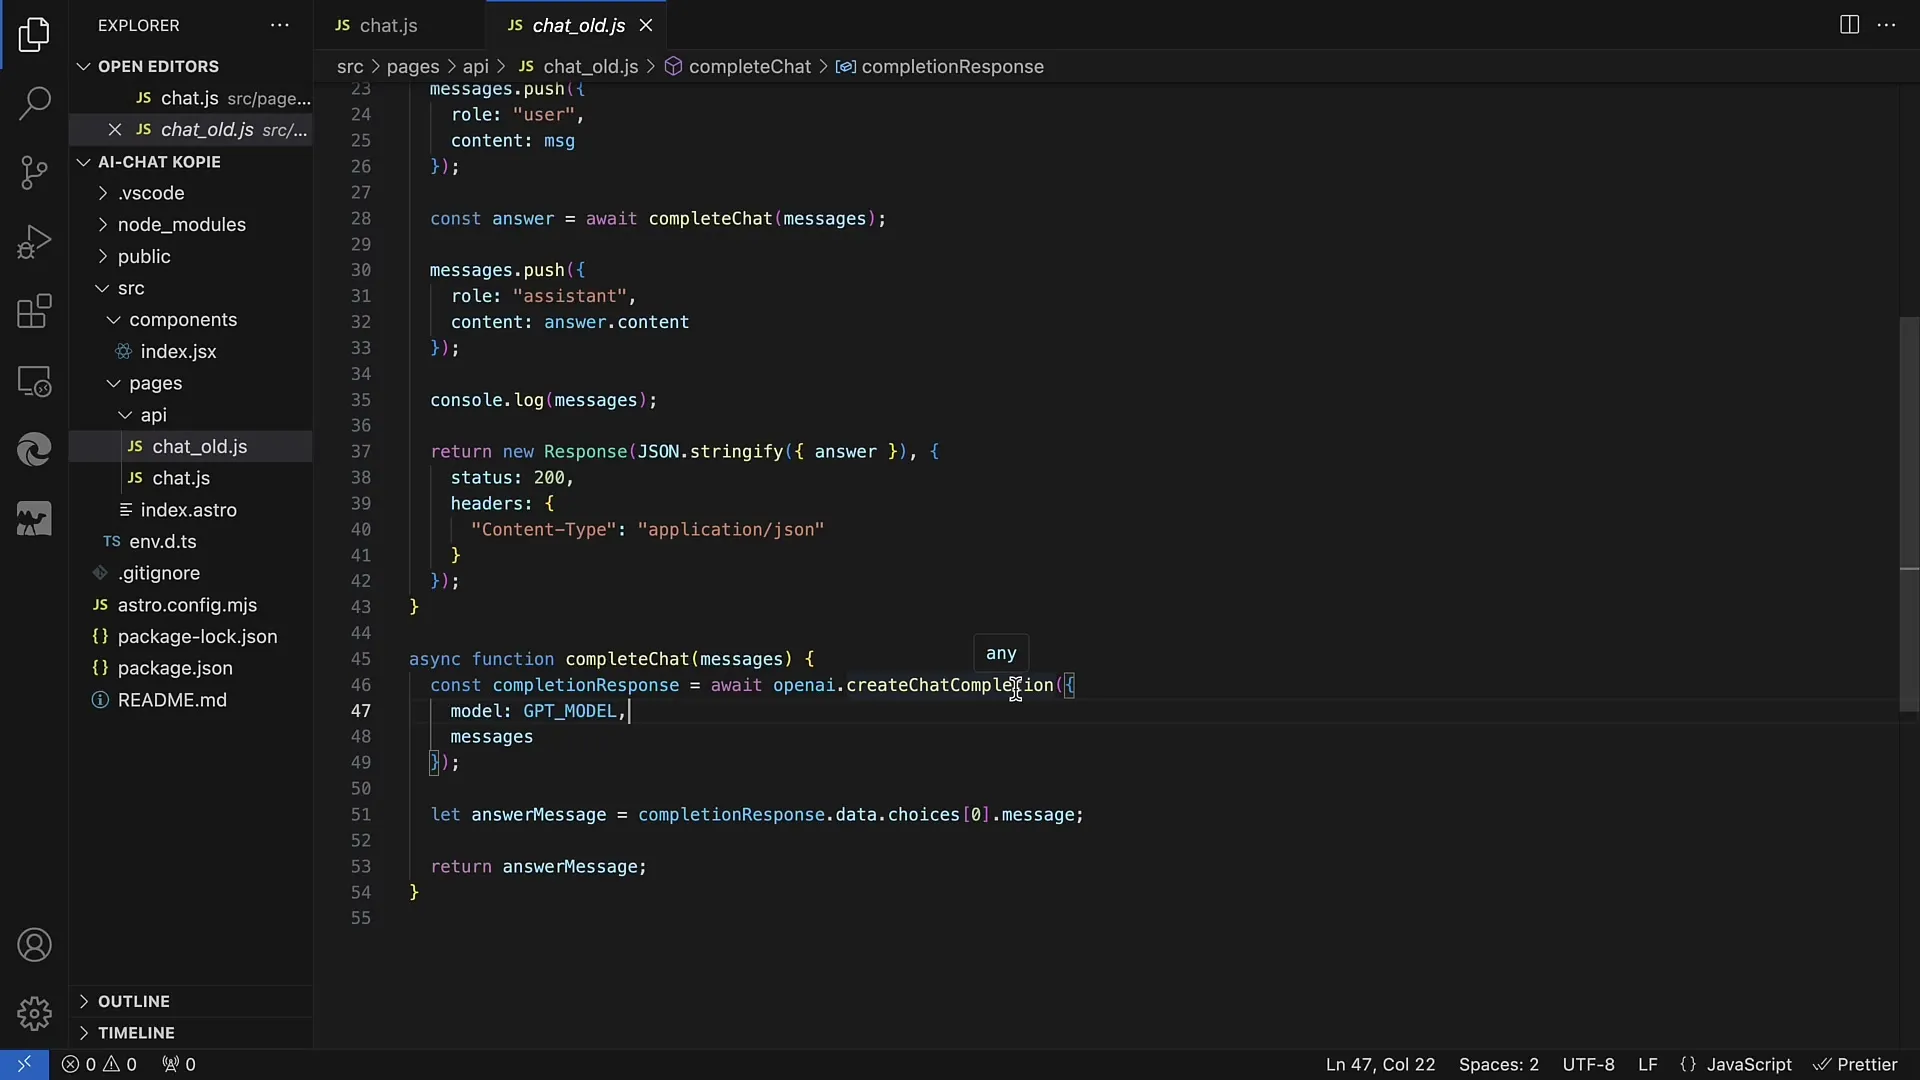Click line number 45 in the gutter

(x=360, y=659)
